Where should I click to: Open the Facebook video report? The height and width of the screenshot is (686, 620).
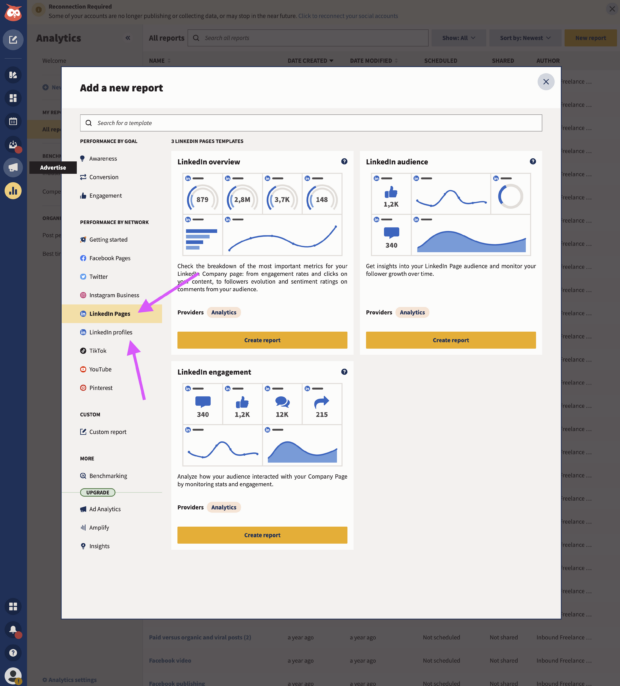click(x=170, y=661)
